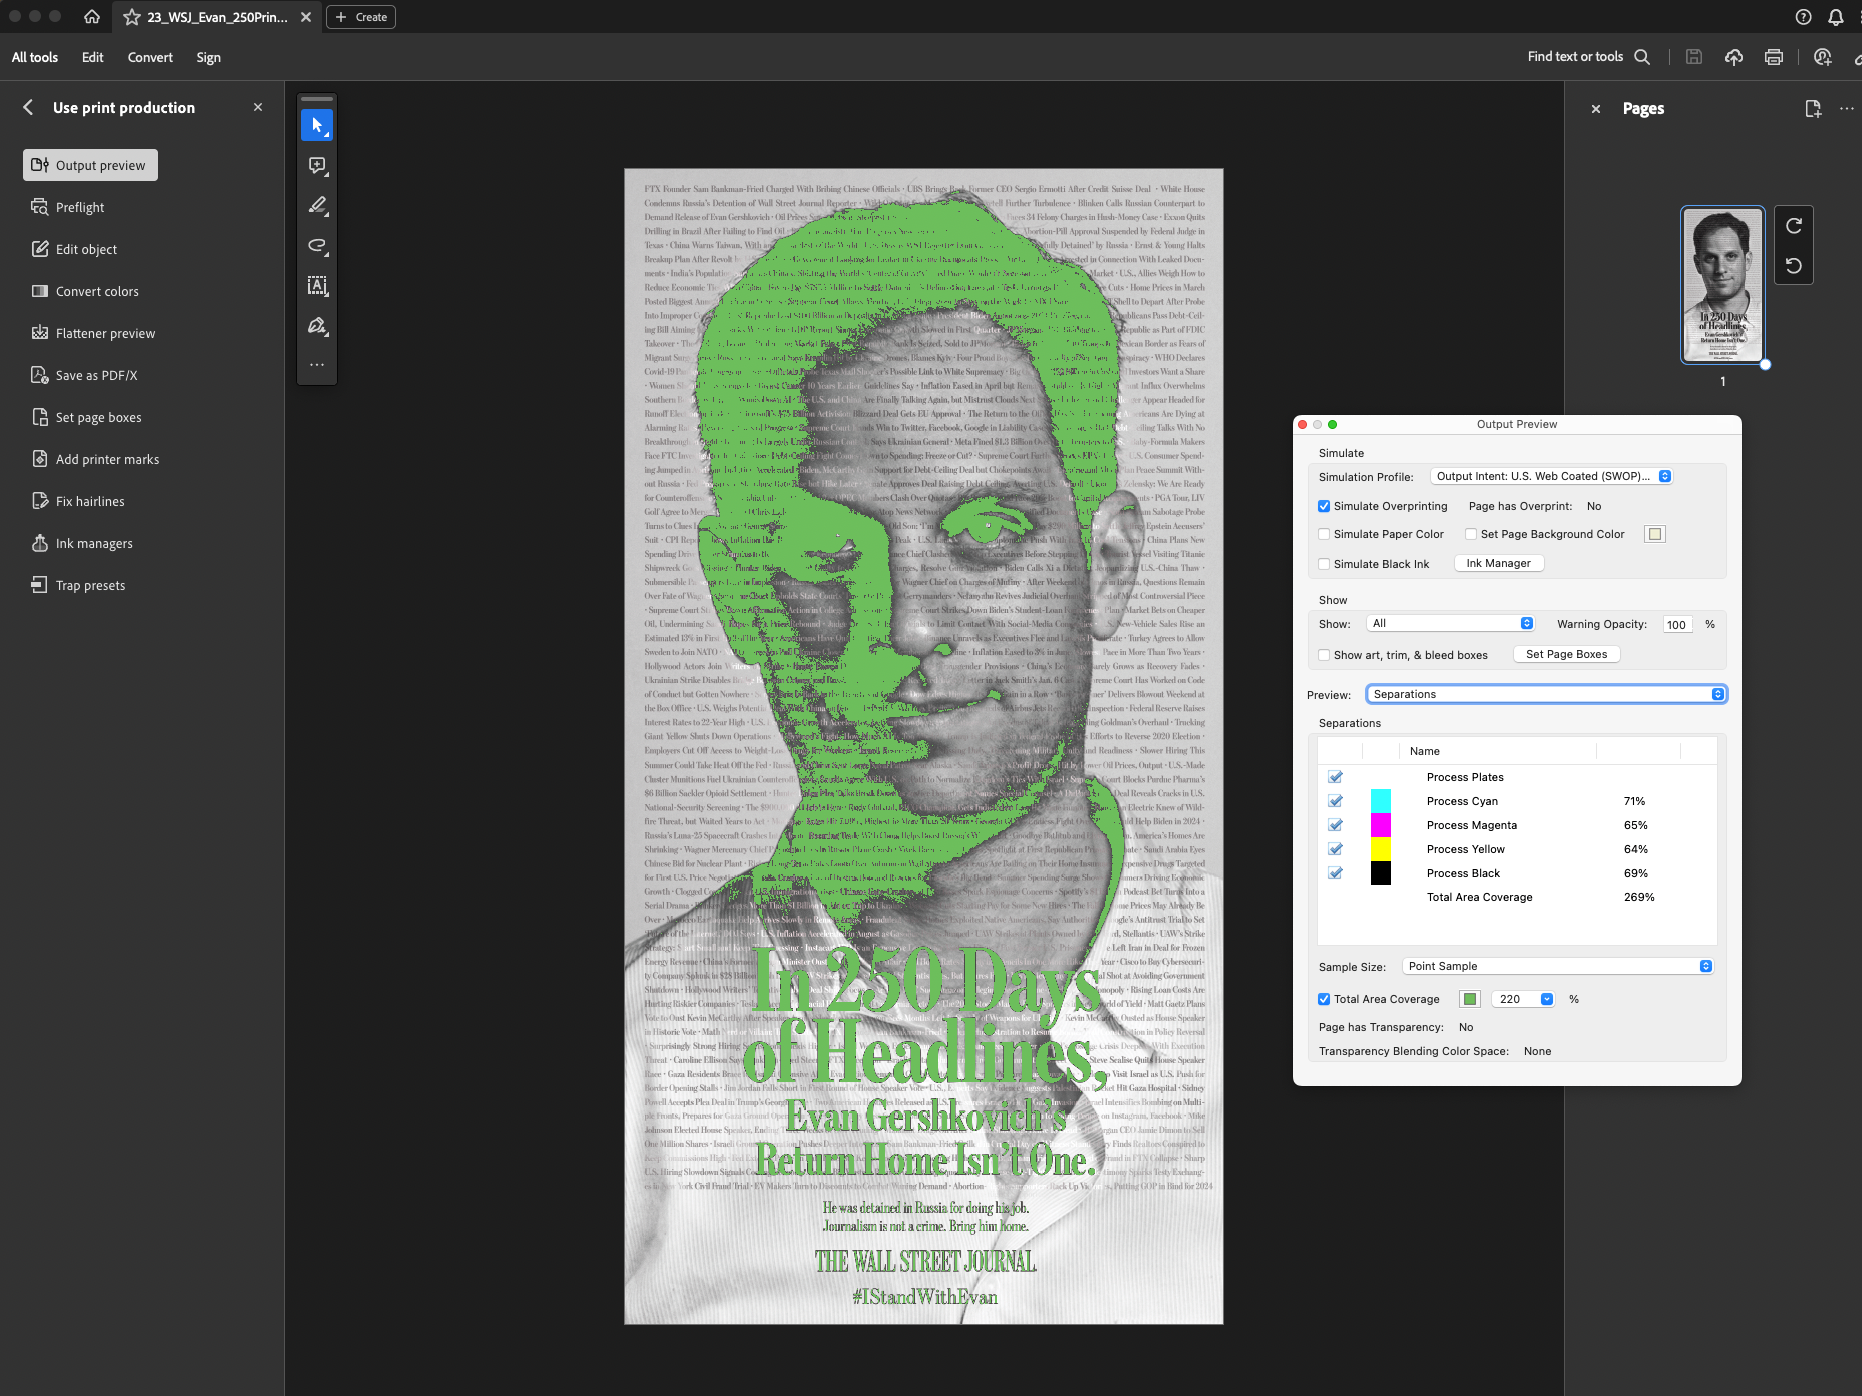Rotate page counterclockwise in Pages panel
Viewport: 1862px width, 1396px height.
point(1794,266)
